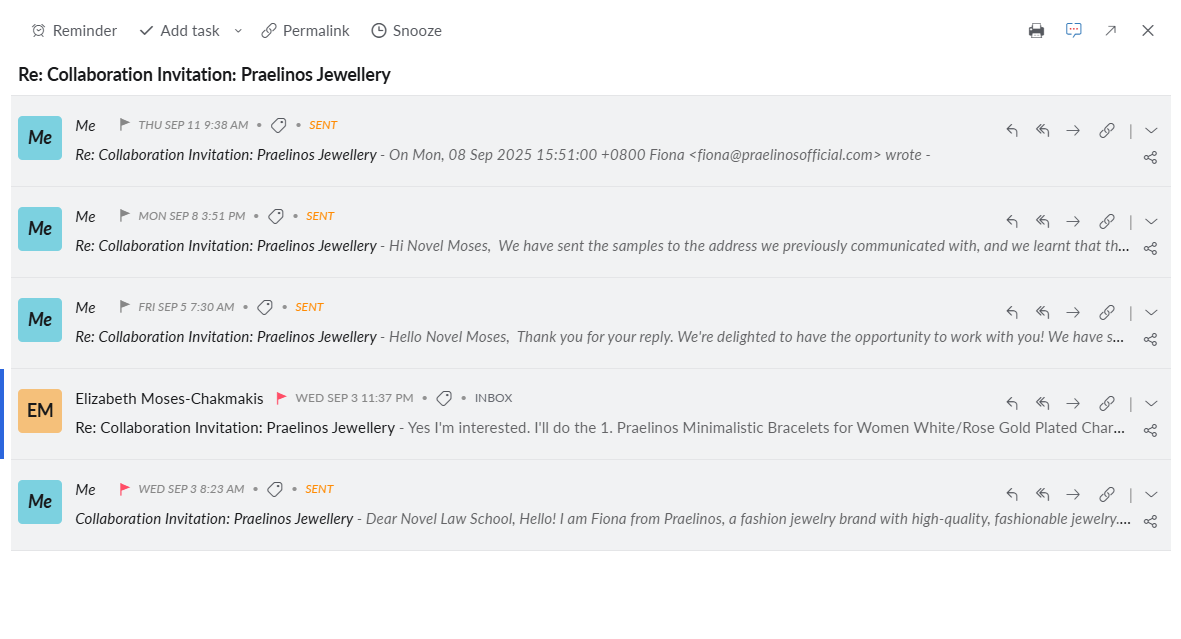This screenshot has height=639, width=1181.
Task: Share the Wed Sep 3 8:23 AM message
Action: (x=1150, y=521)
